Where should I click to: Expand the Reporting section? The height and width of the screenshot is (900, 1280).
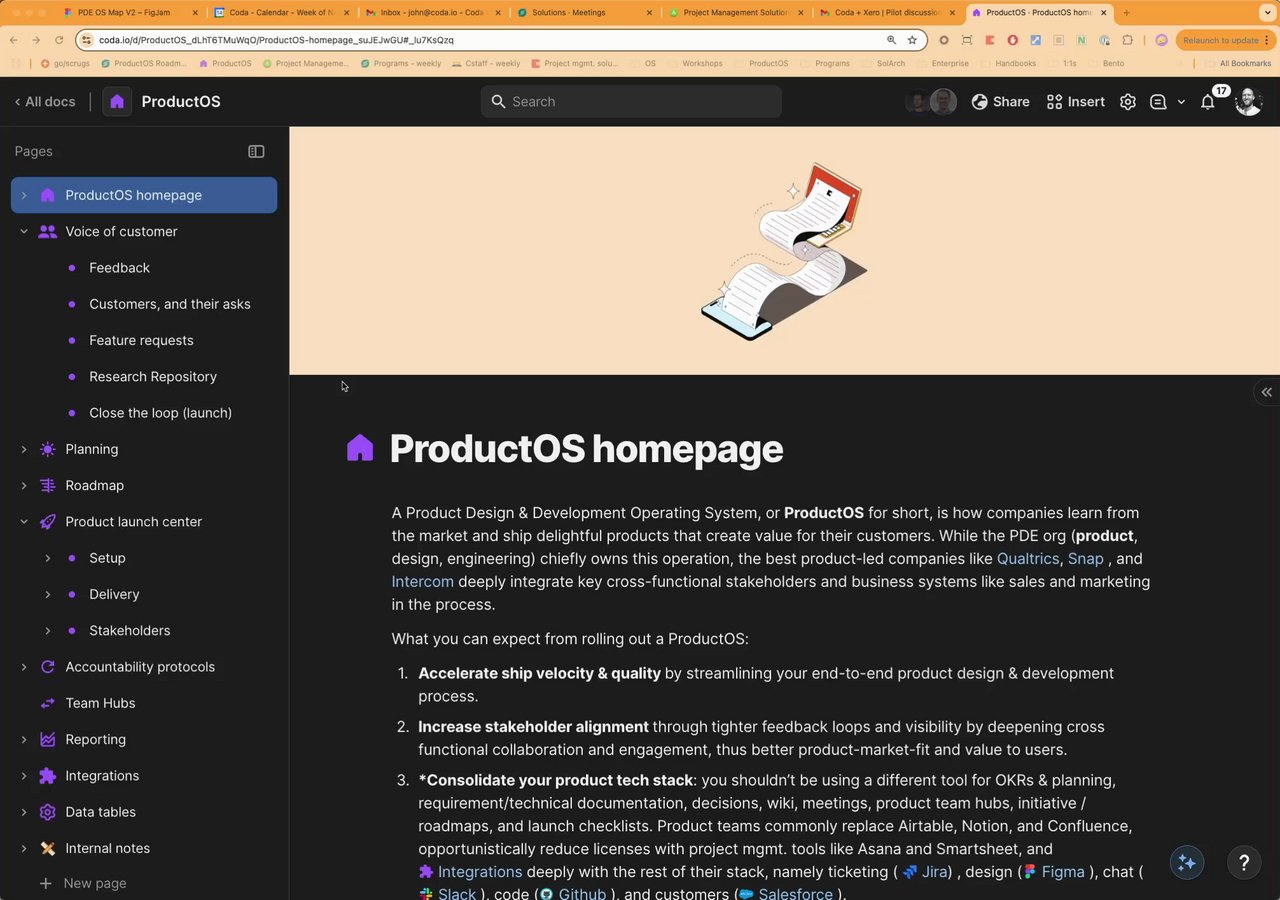tap(24, 739)
